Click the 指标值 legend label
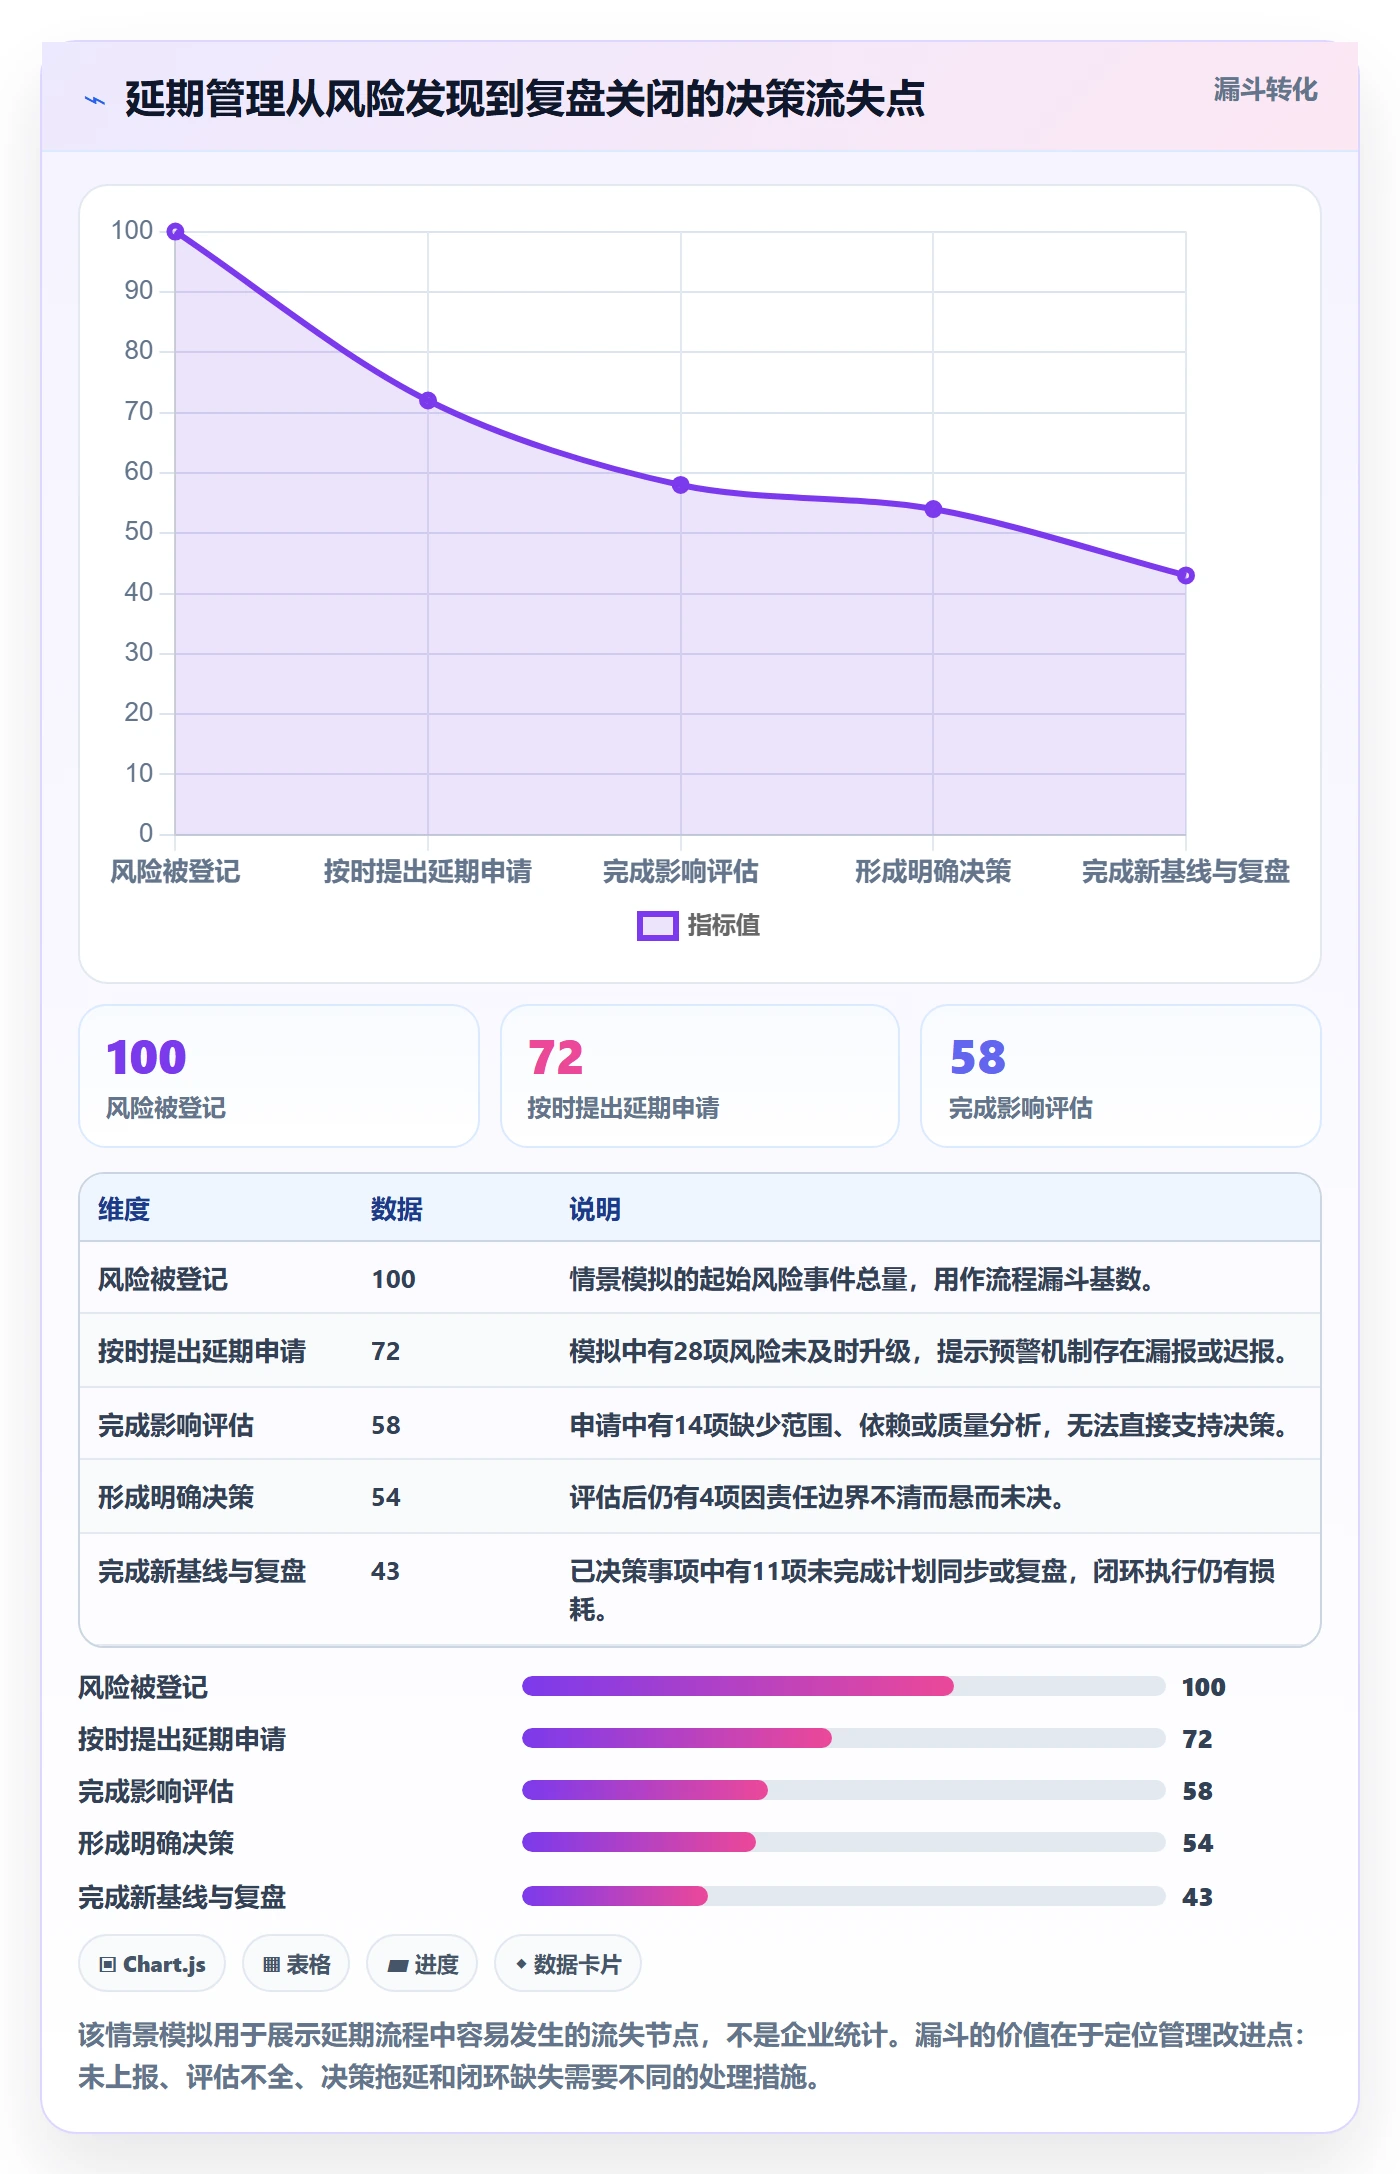The image size is (1400, 2174). point(724,926)
